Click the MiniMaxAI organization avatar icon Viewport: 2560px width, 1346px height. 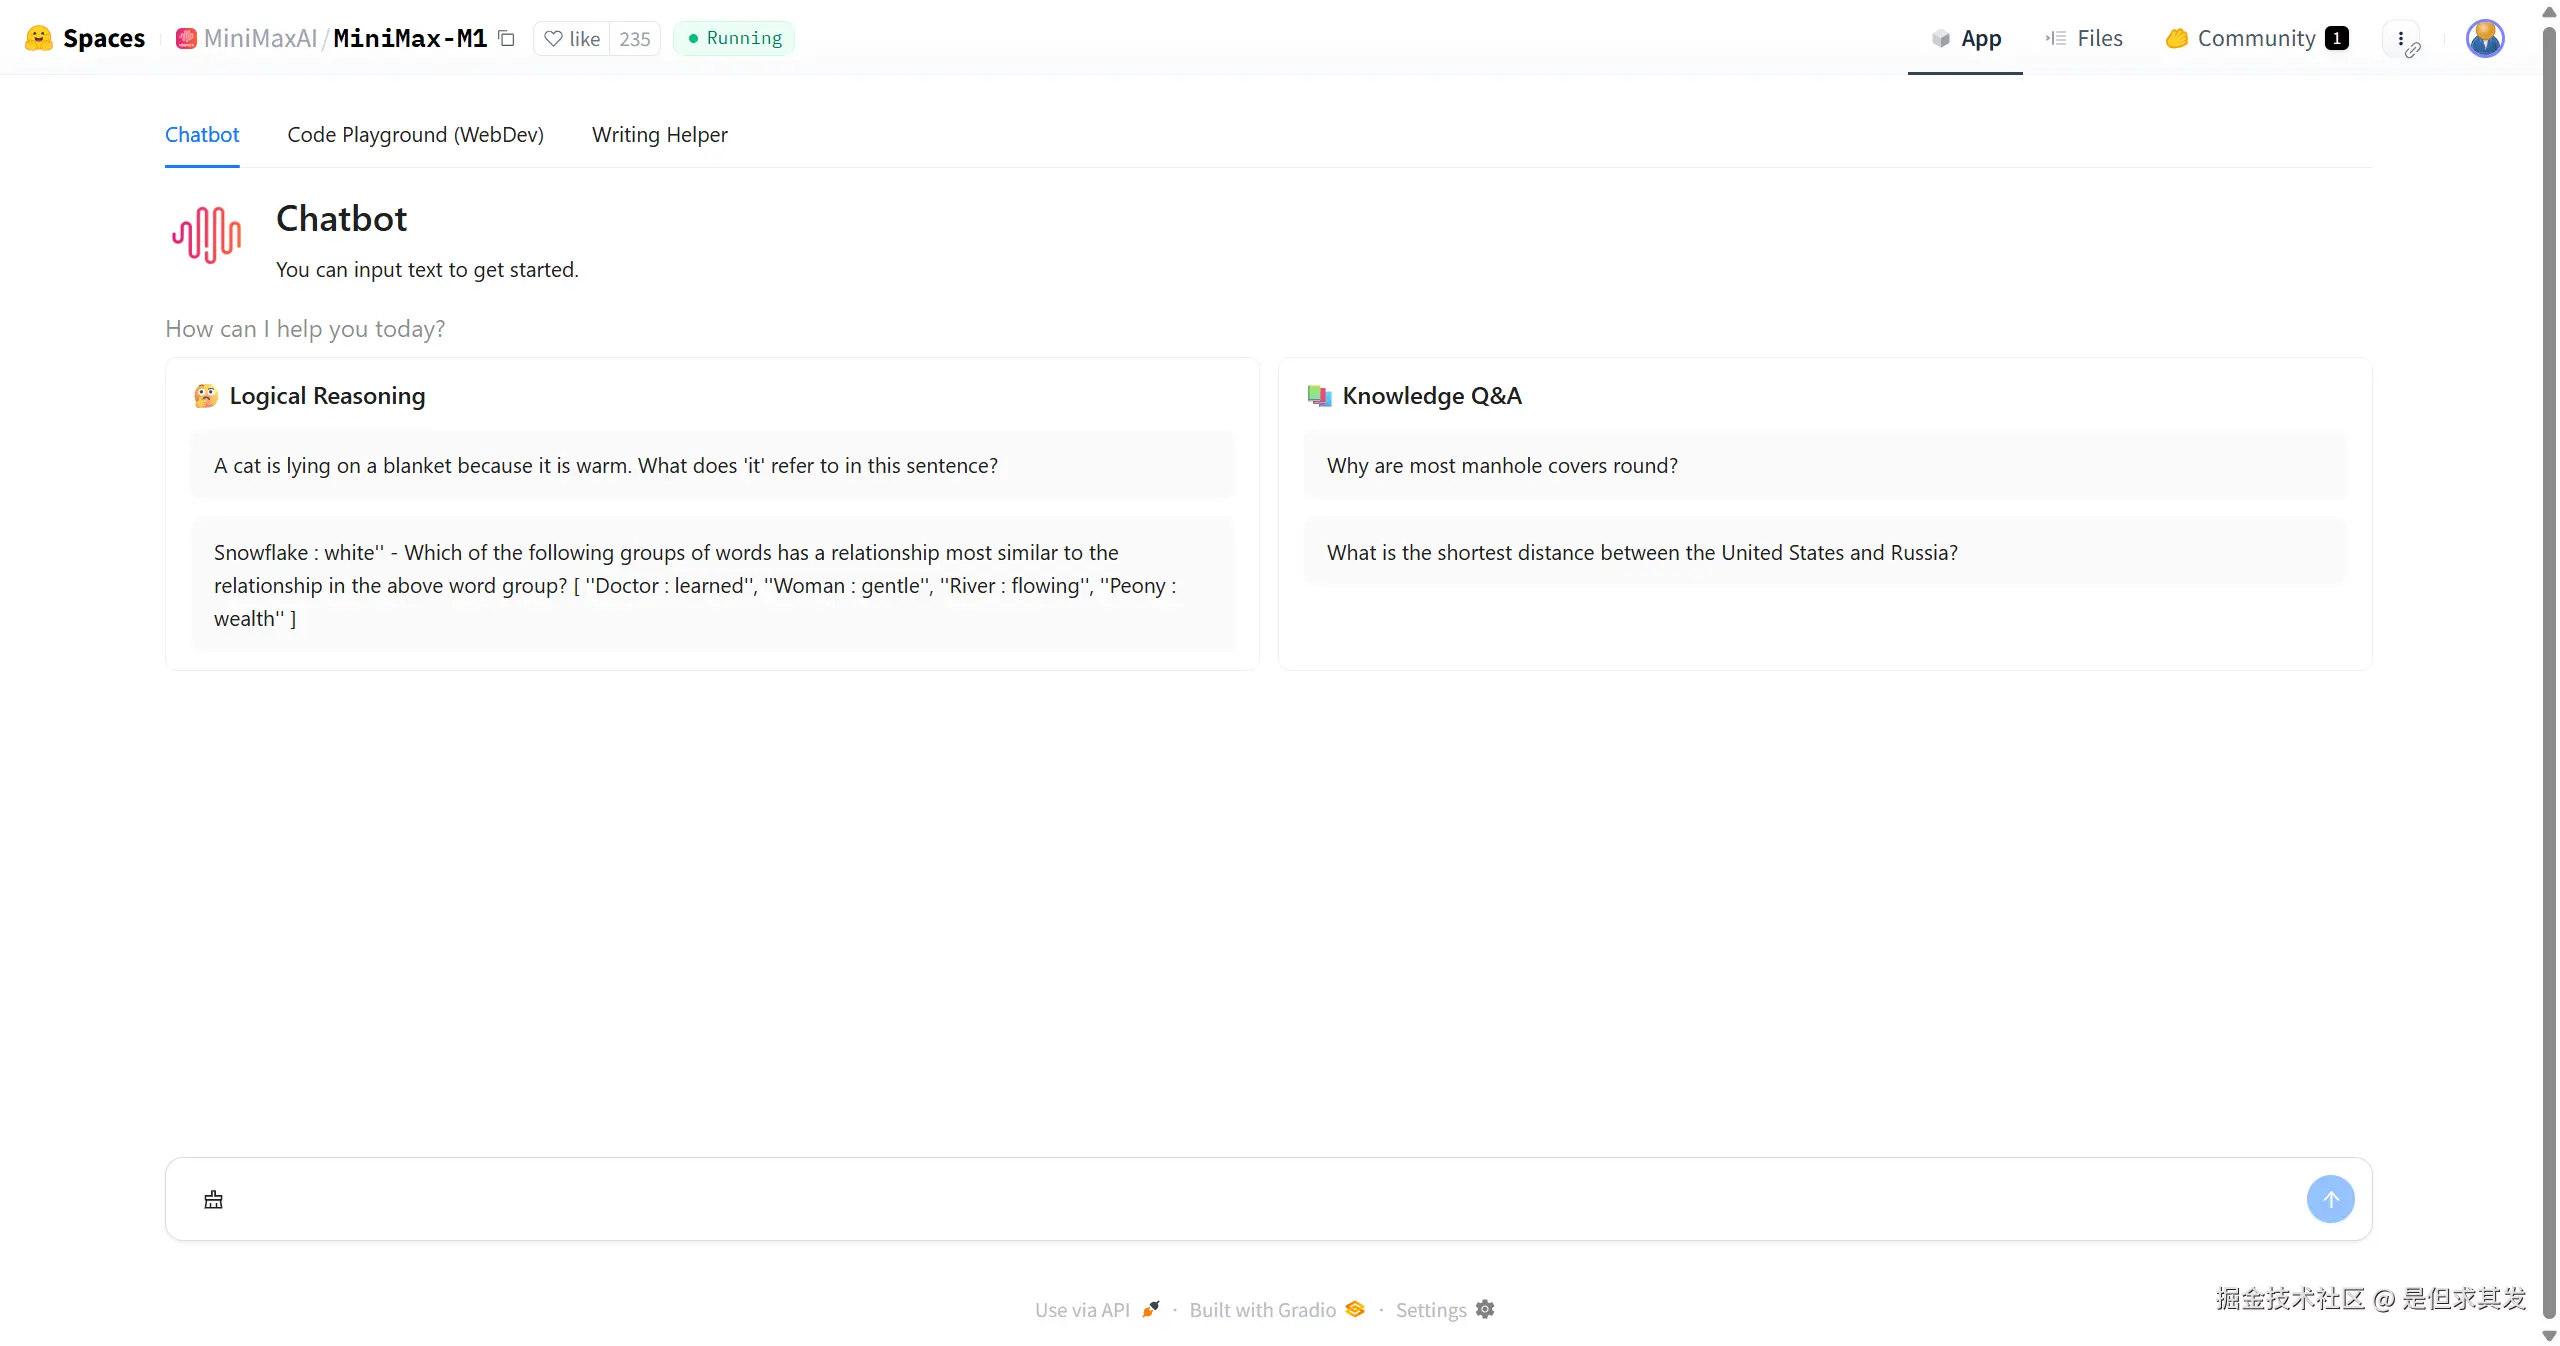(186, 38)
